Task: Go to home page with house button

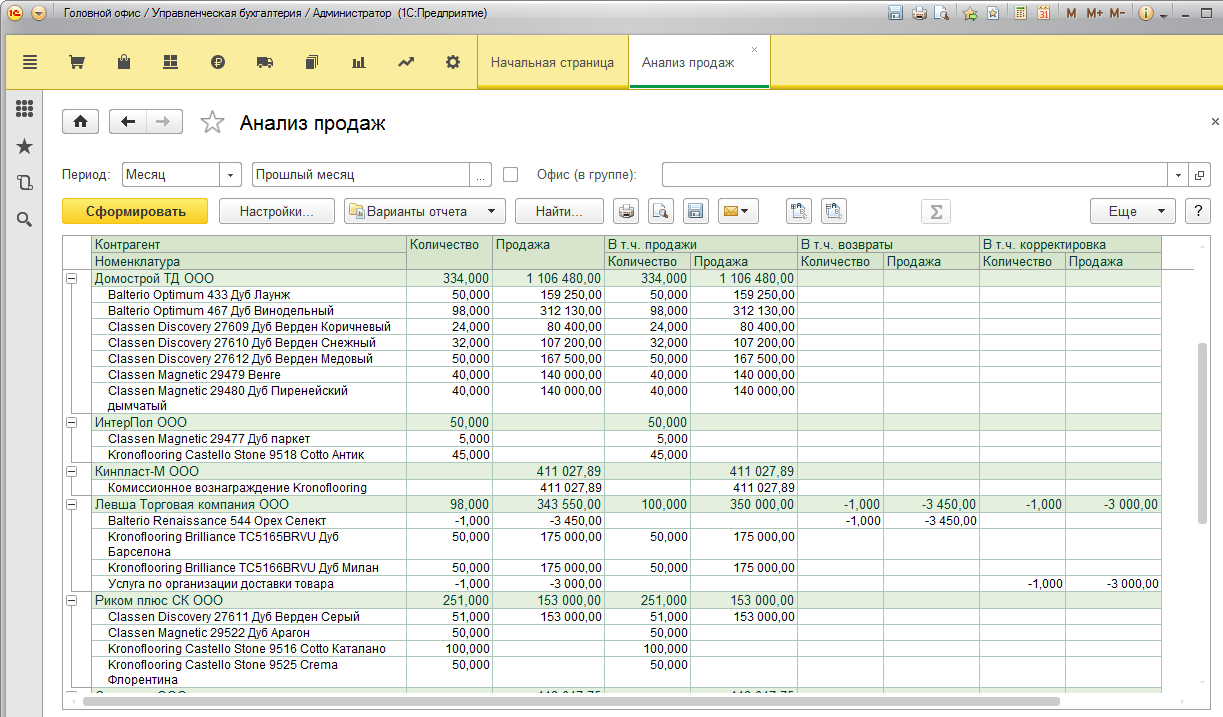Action: coord(80,122)
